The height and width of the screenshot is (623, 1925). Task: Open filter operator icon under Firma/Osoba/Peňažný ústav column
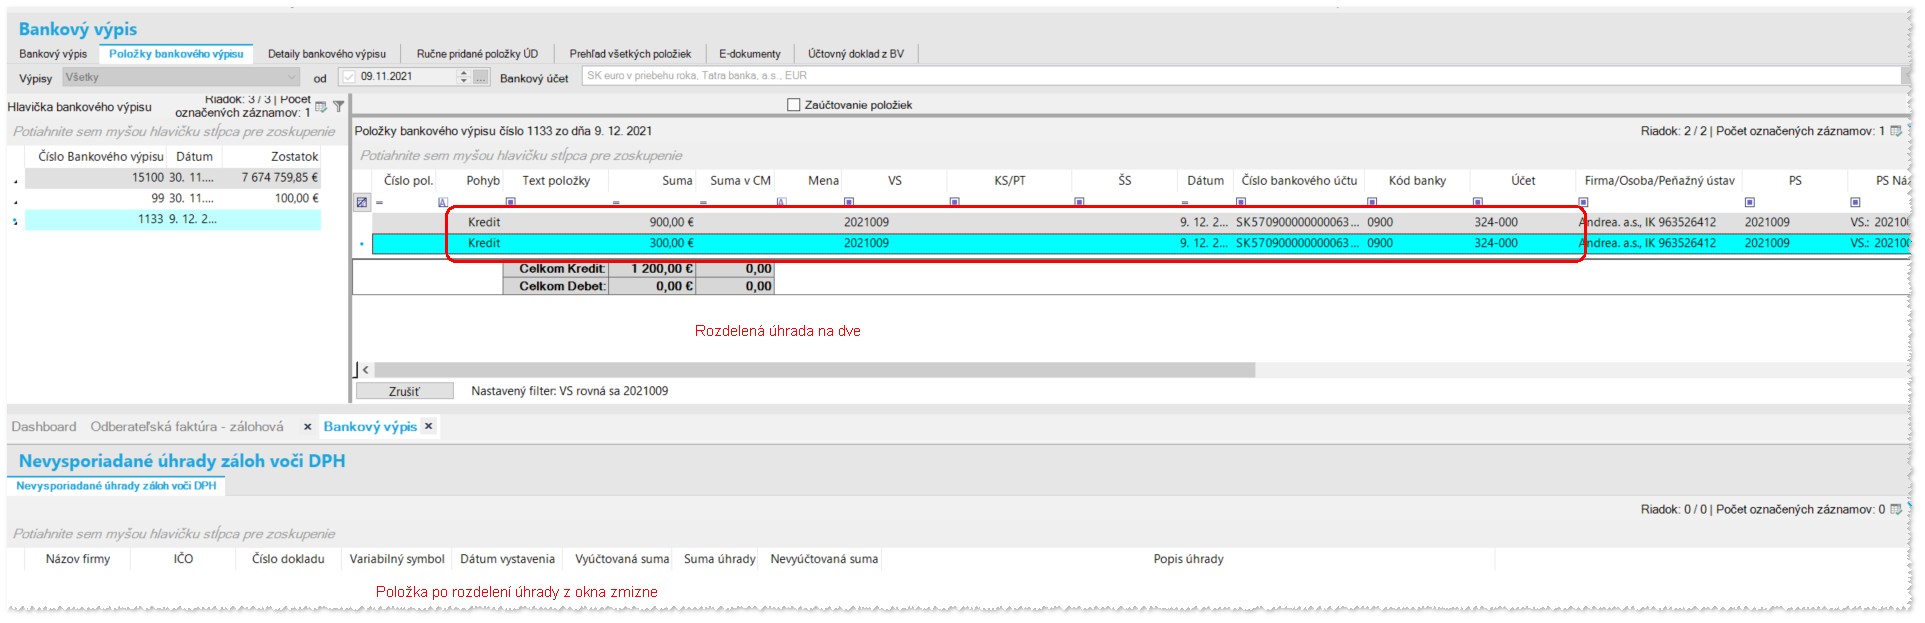1583,202
